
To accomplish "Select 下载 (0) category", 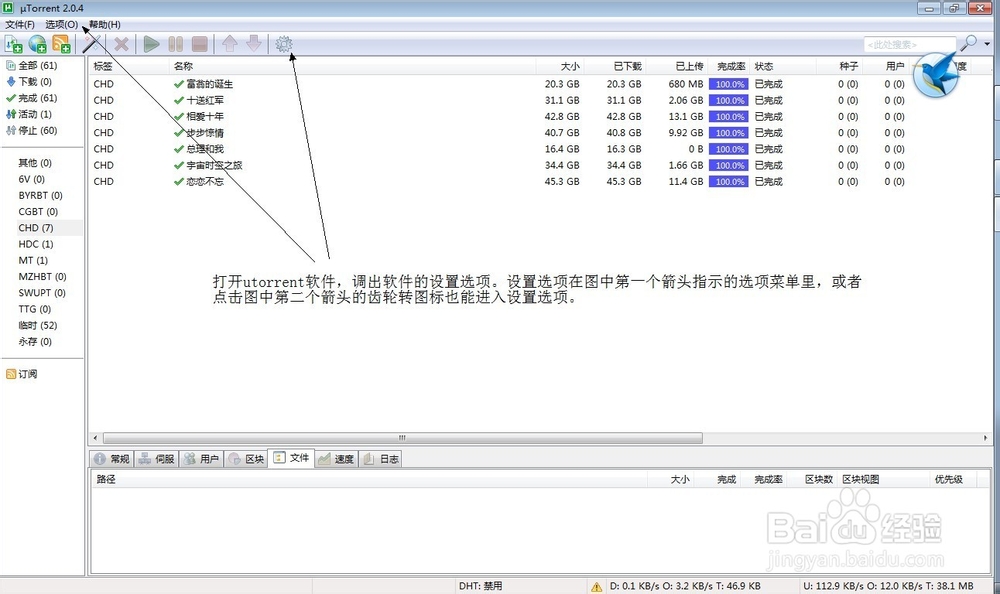I will pyautogui.click(x=35, y=82).
